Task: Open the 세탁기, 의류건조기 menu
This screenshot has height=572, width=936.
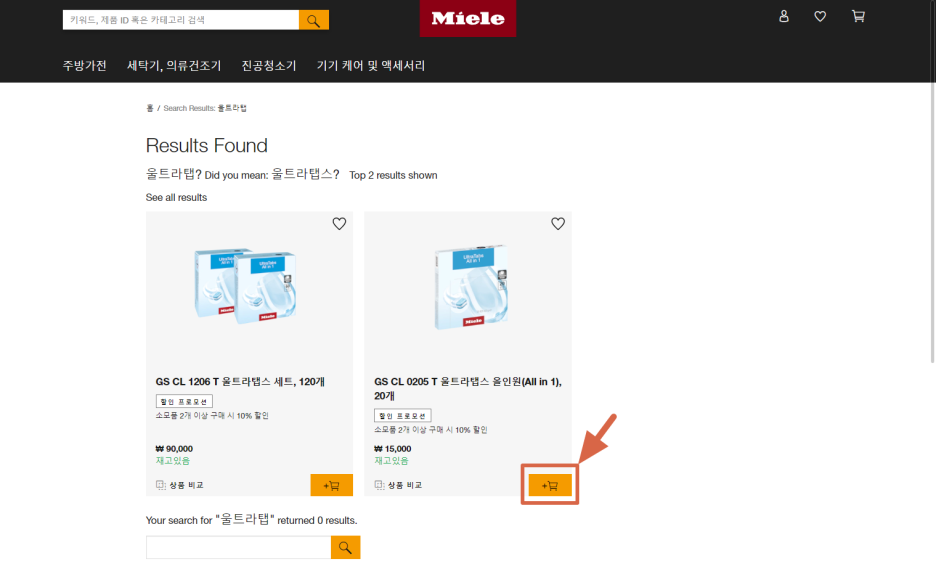Action: pos(174,66)
